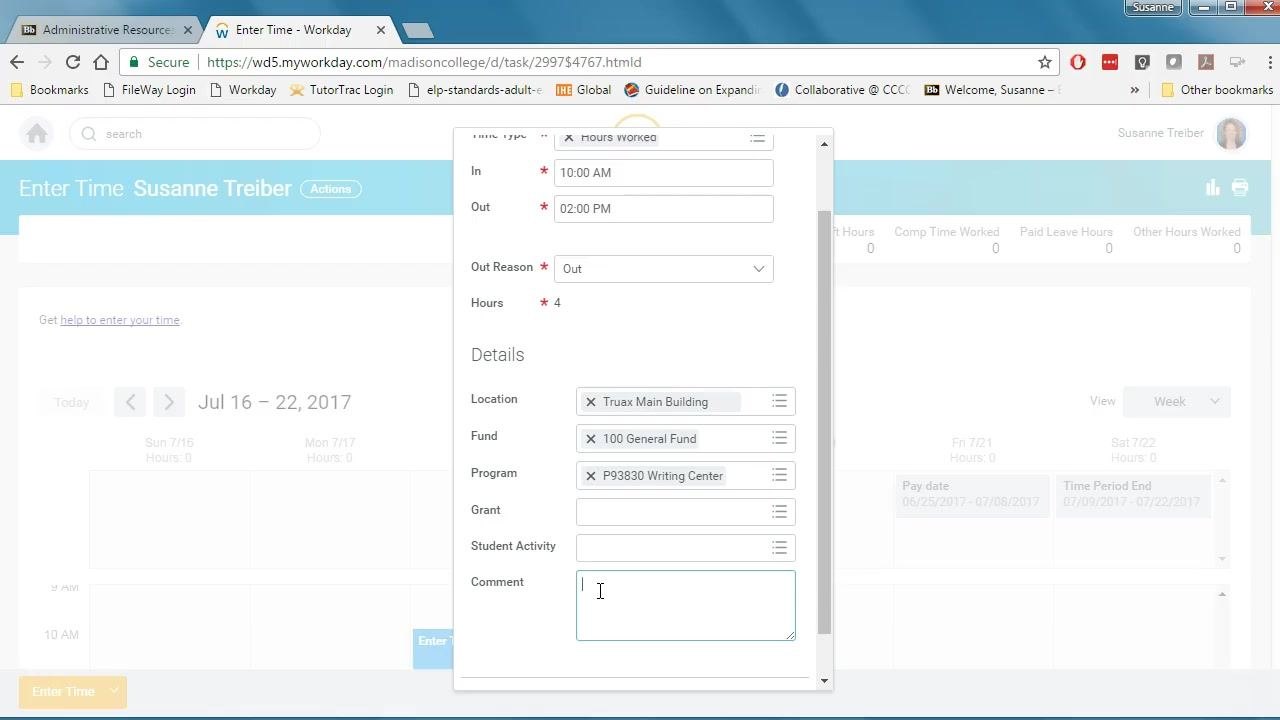This screenshot has height=720, width=1280.
Task: Click the Out time field
Action: 664,209
